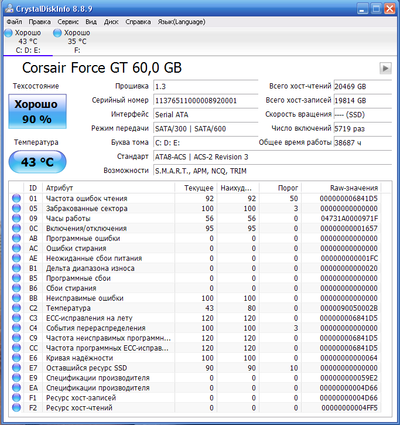400x425 pixels.
Task: Click the status icon for attribute E9
Action: pyautogui.click(x=16, y=378)
